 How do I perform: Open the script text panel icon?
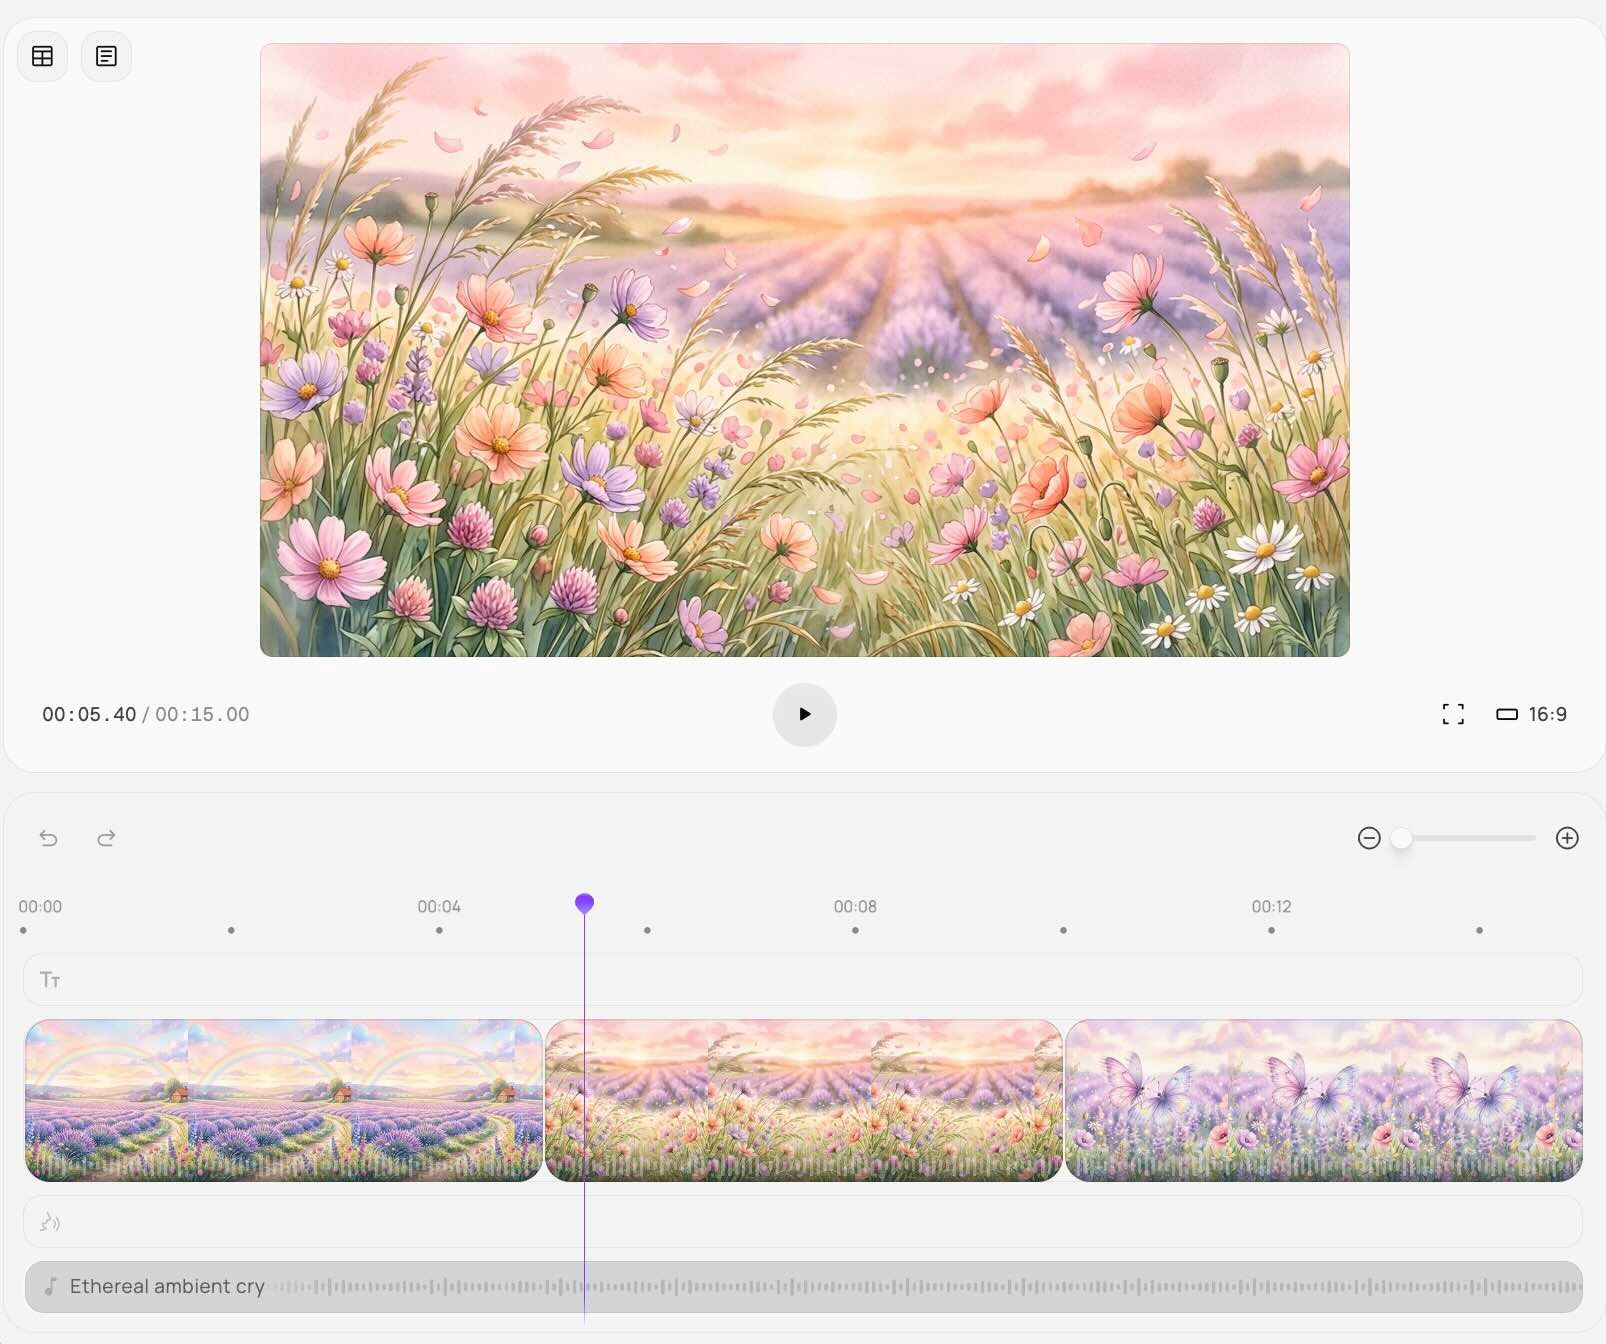click(106, 56)
